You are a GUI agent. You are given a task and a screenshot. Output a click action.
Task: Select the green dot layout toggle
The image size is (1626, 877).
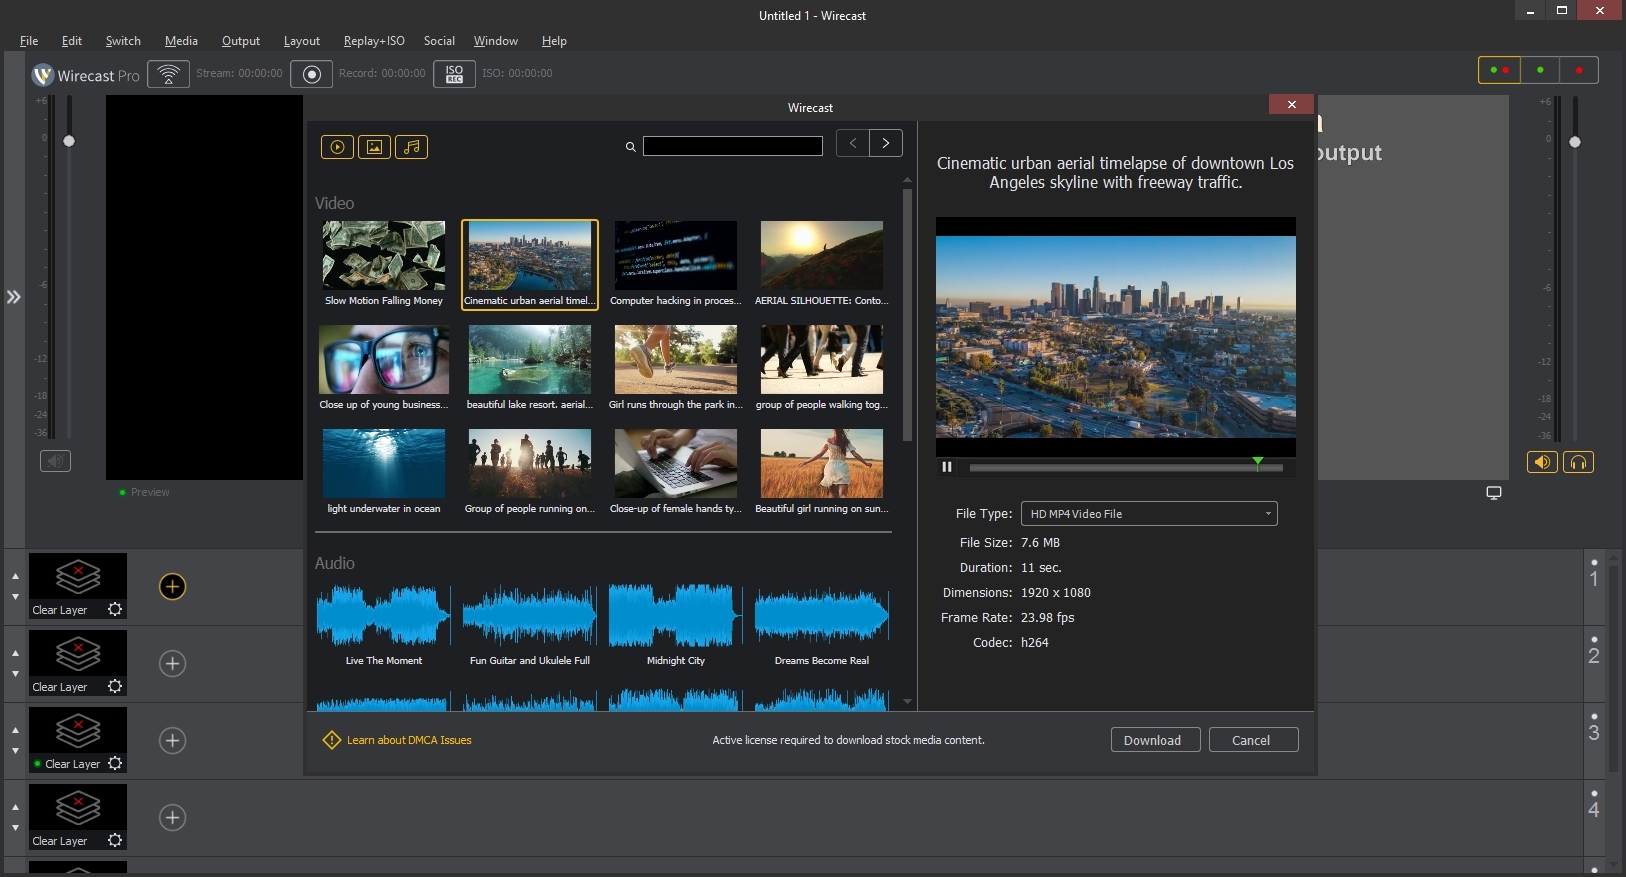click(x=1540, y=70)
